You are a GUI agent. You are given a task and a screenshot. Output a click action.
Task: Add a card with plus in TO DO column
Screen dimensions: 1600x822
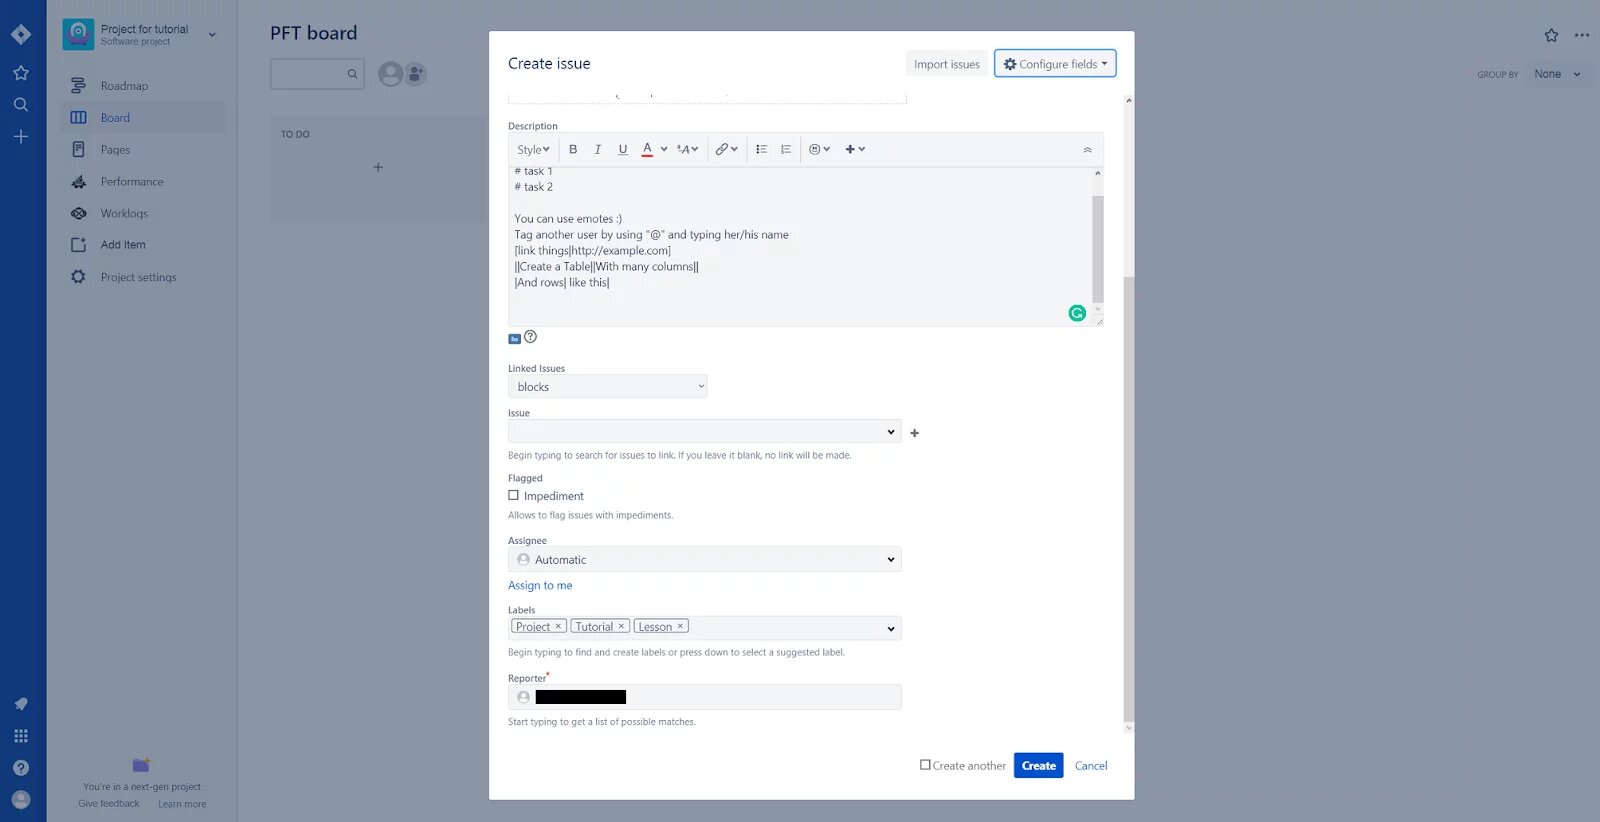tap(378, 167)
